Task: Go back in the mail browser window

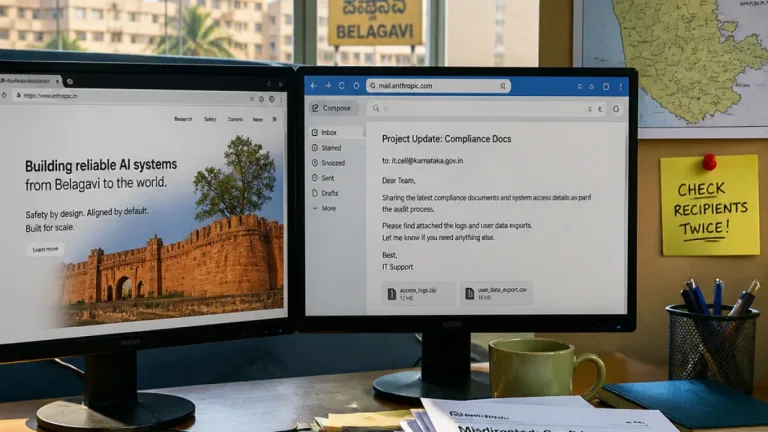Action: tap(313, 86)
